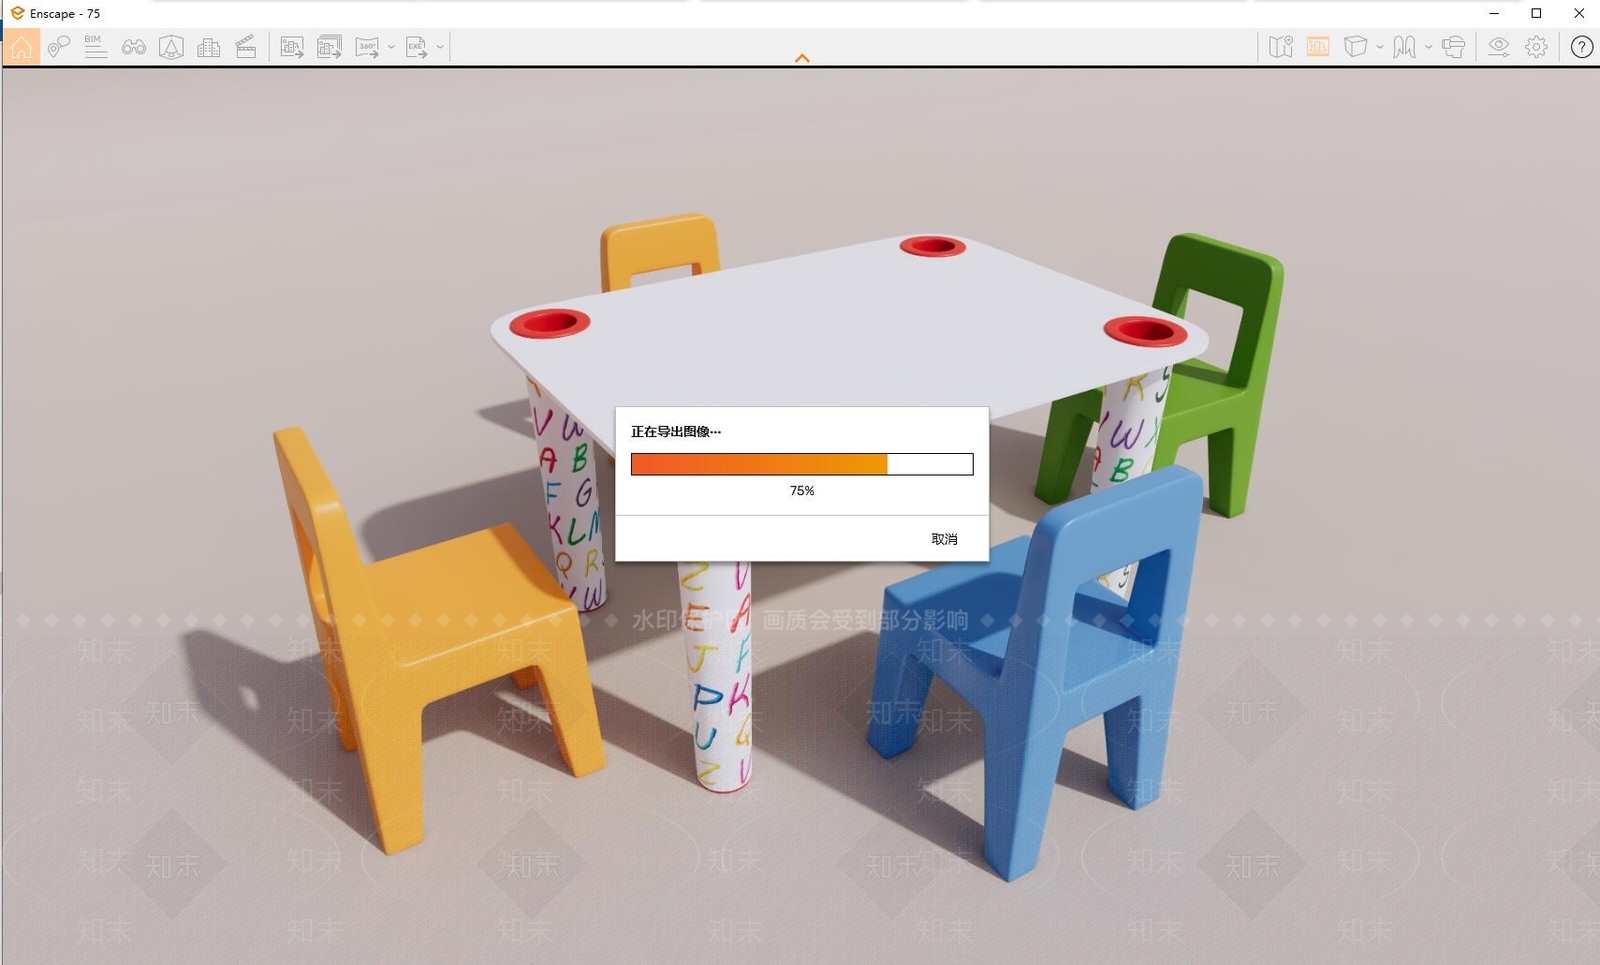Open visual settings eye icon

(x=1498, y=47)
